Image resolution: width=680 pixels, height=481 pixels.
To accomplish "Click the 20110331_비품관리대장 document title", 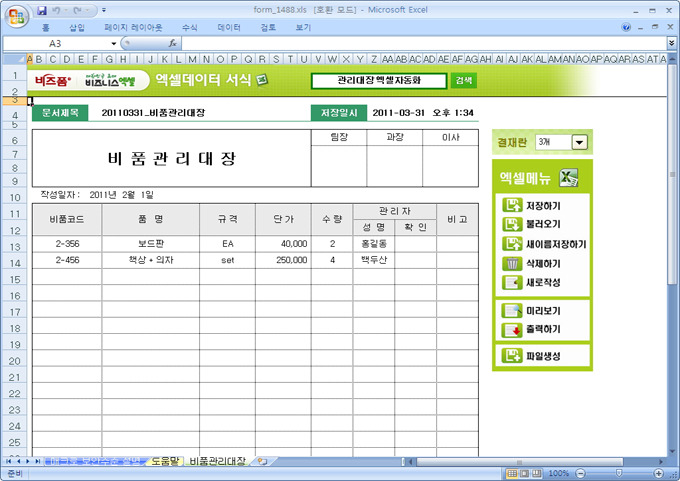I will (153, 113).
